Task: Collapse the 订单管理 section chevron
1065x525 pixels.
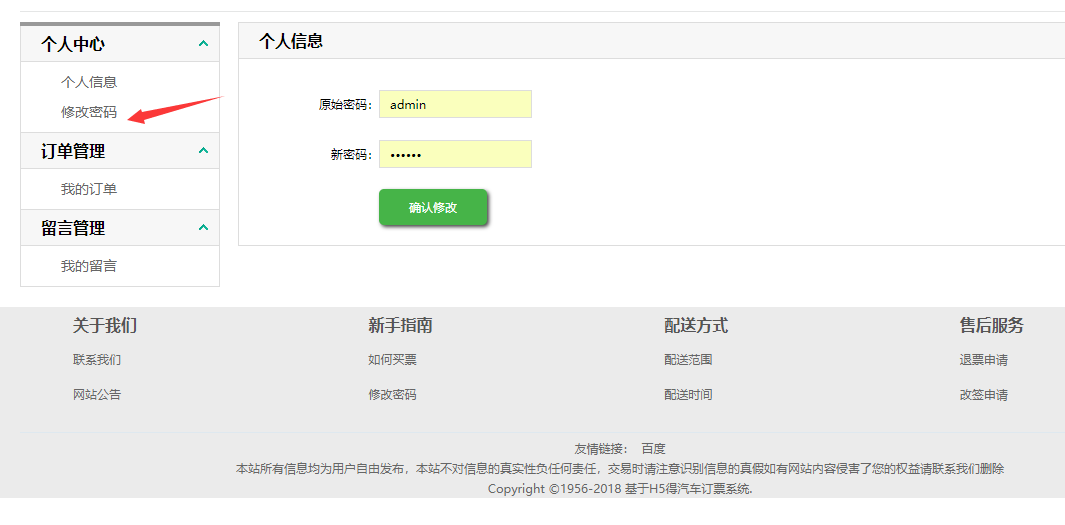Action: point(203,150)
